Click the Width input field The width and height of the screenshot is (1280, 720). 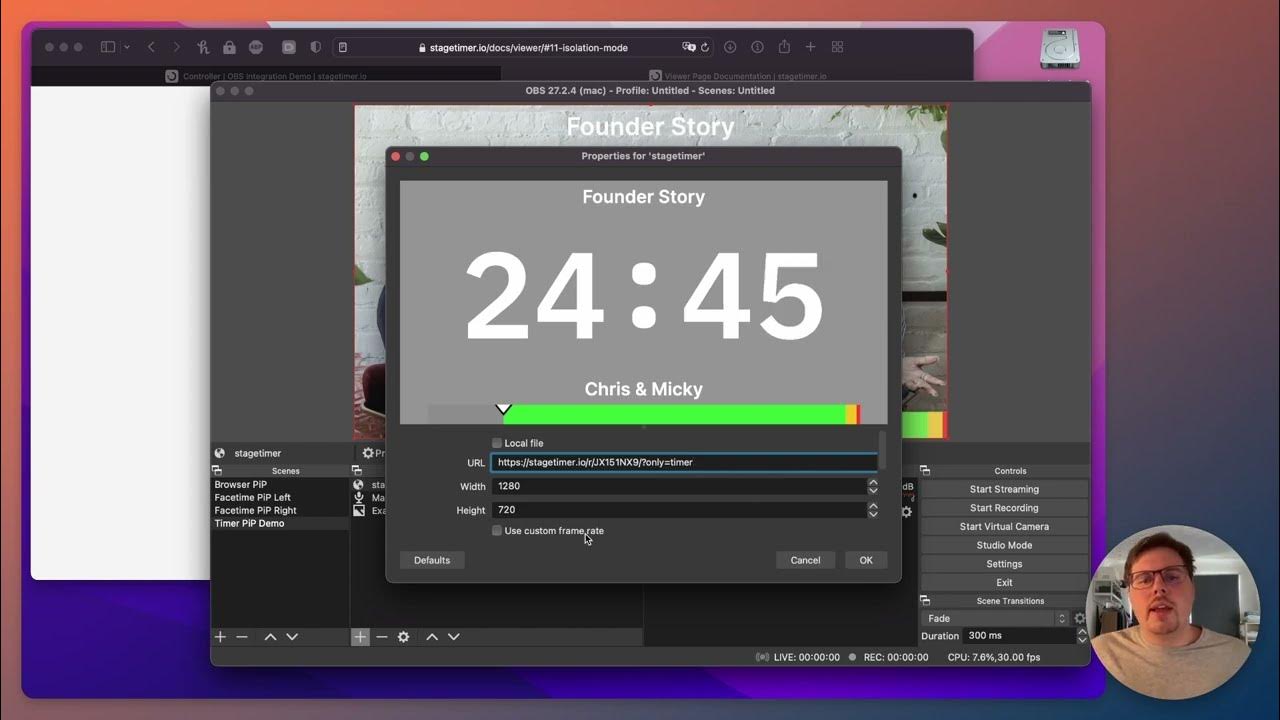(x=679, y=486)
